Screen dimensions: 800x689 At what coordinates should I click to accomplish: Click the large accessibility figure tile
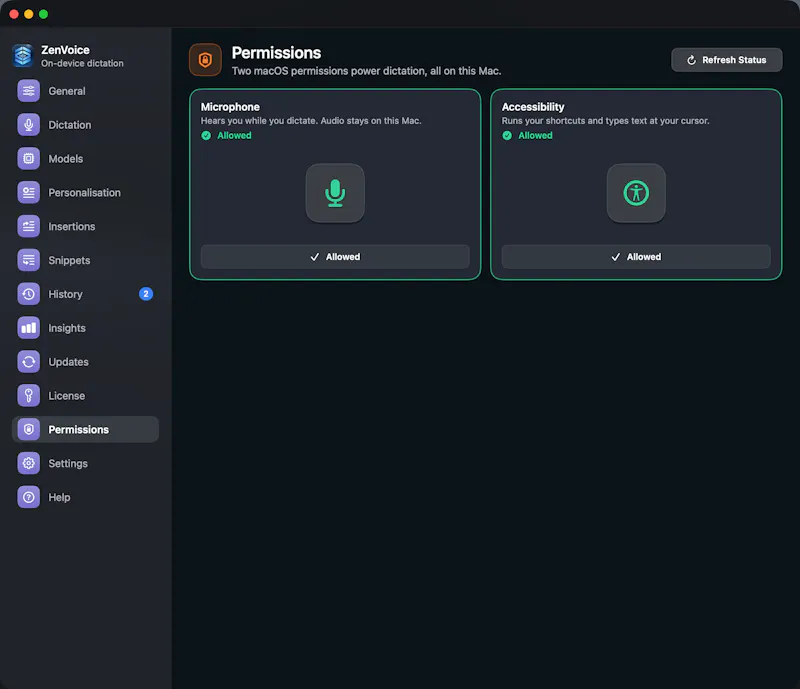point(636,193)
